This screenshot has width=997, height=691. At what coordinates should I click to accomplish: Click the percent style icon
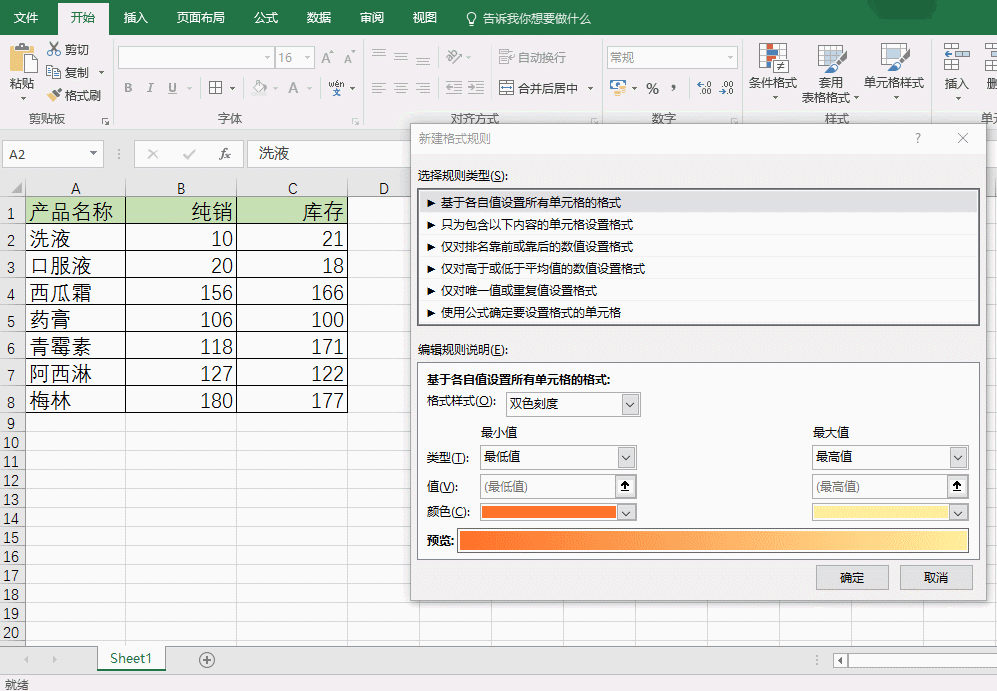(652, 88)
